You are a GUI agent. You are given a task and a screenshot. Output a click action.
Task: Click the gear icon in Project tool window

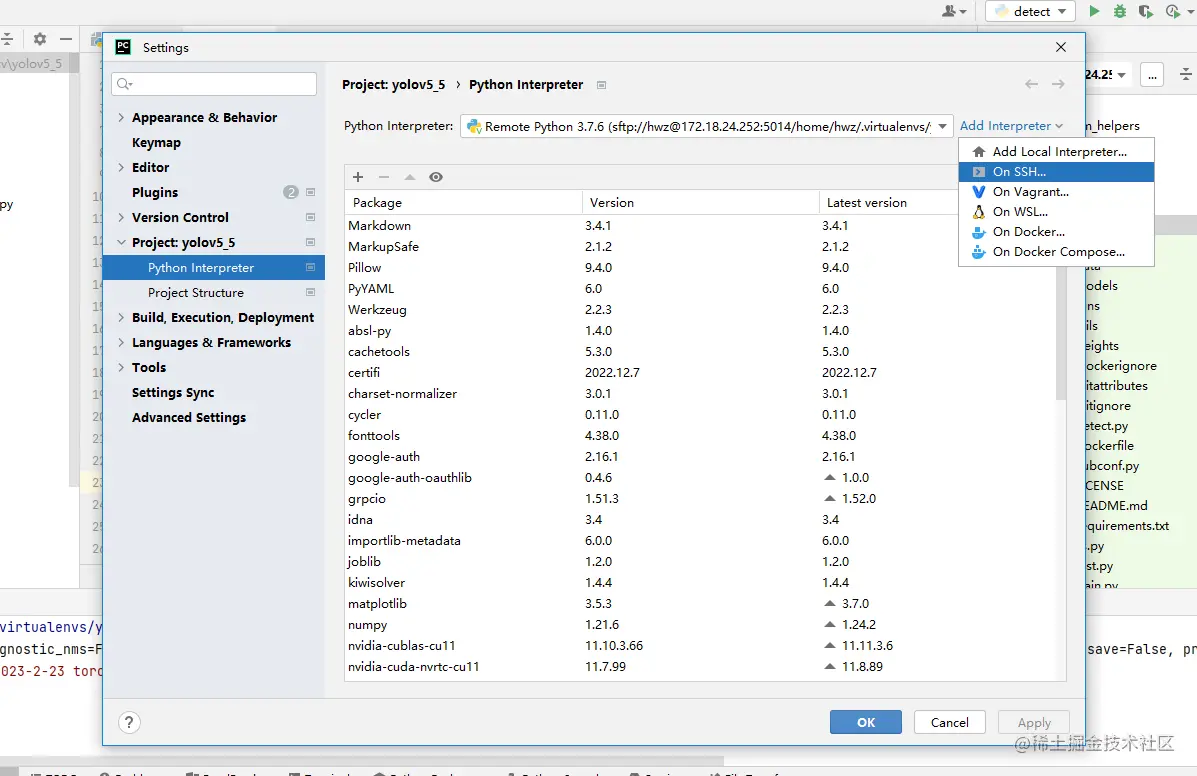(x=40, y=38)
